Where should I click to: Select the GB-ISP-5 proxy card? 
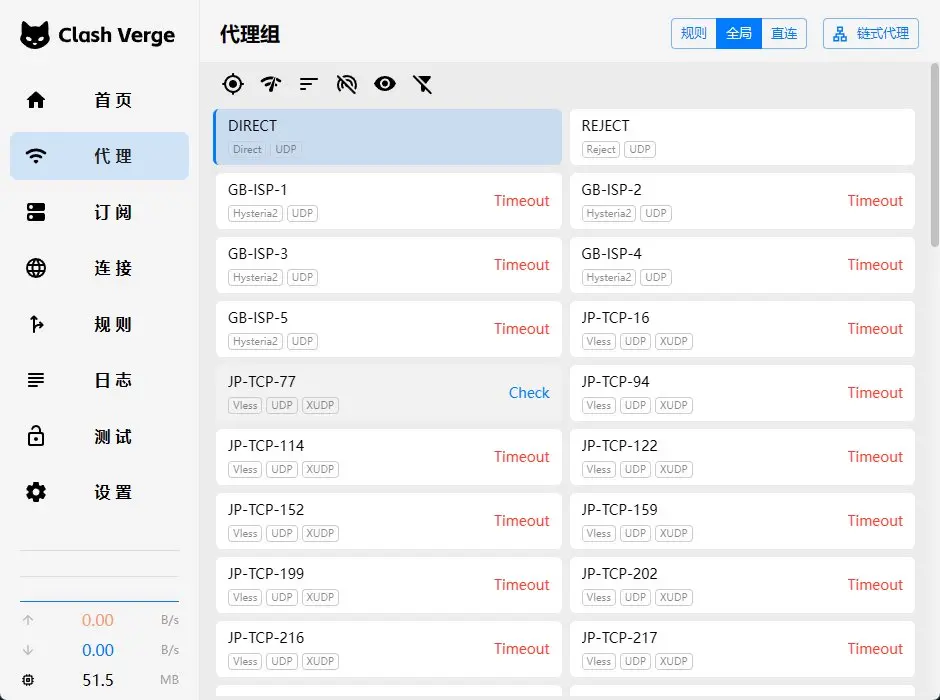(x=388, y=329)
